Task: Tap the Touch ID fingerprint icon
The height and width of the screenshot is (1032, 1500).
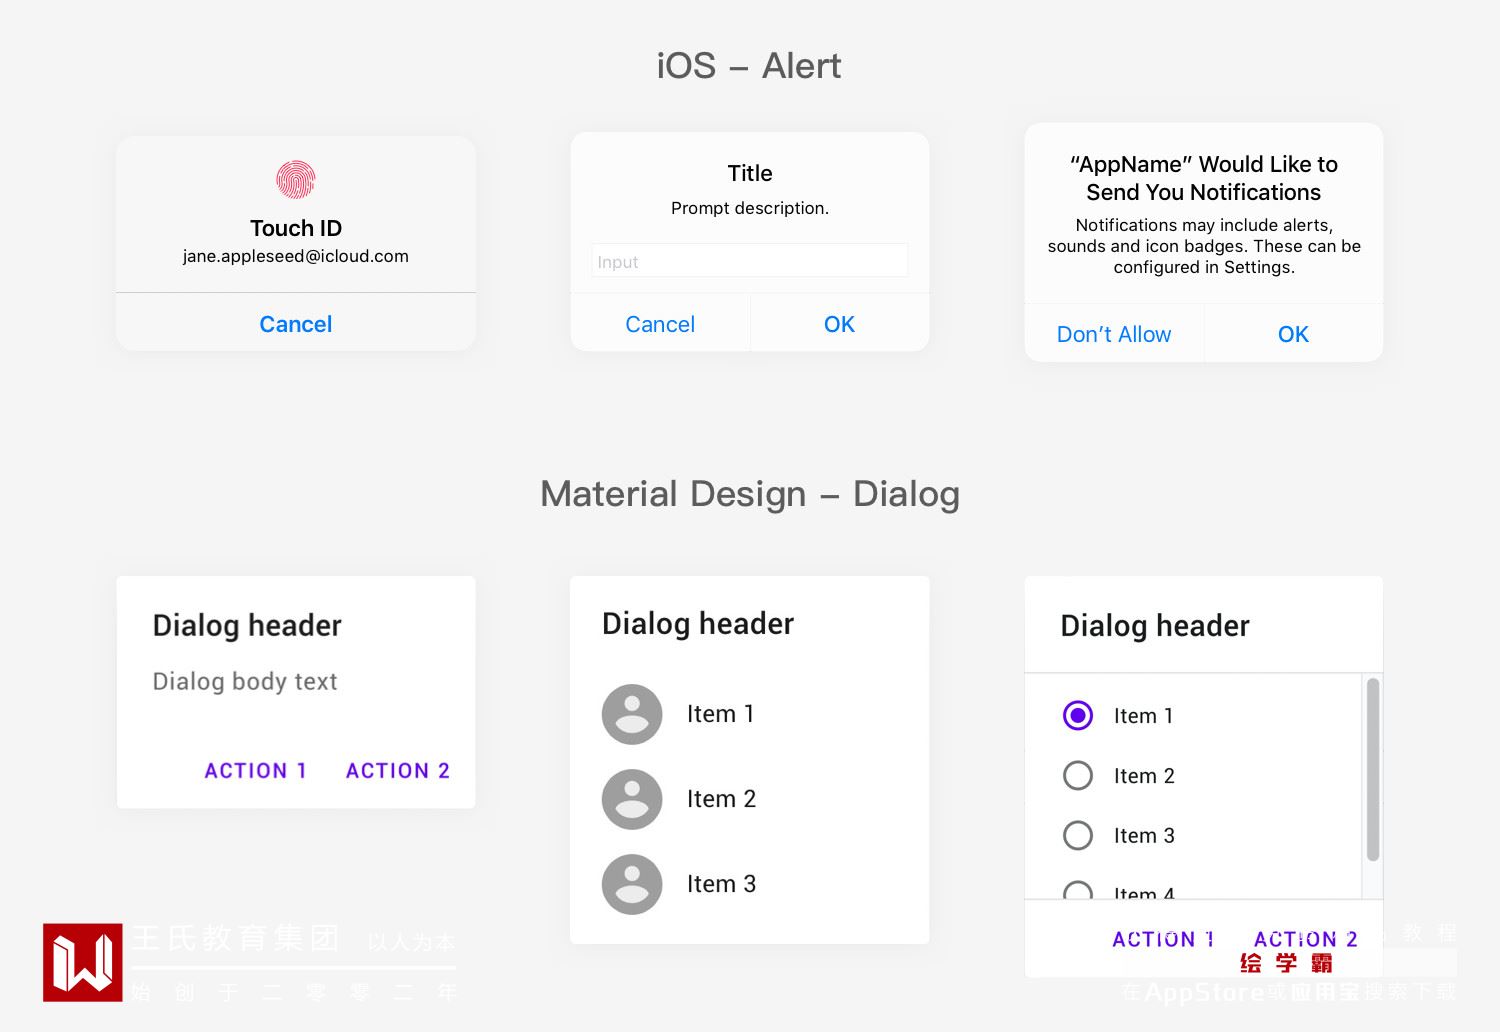Action: click(296, 180)
